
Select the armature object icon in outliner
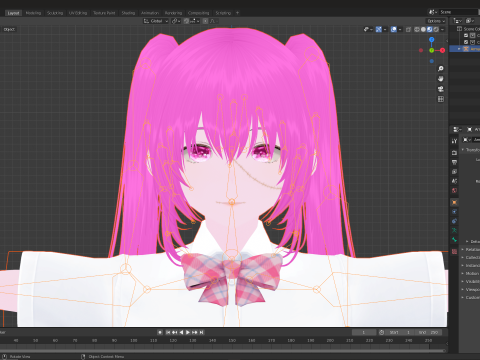click(x=466, y=49)
